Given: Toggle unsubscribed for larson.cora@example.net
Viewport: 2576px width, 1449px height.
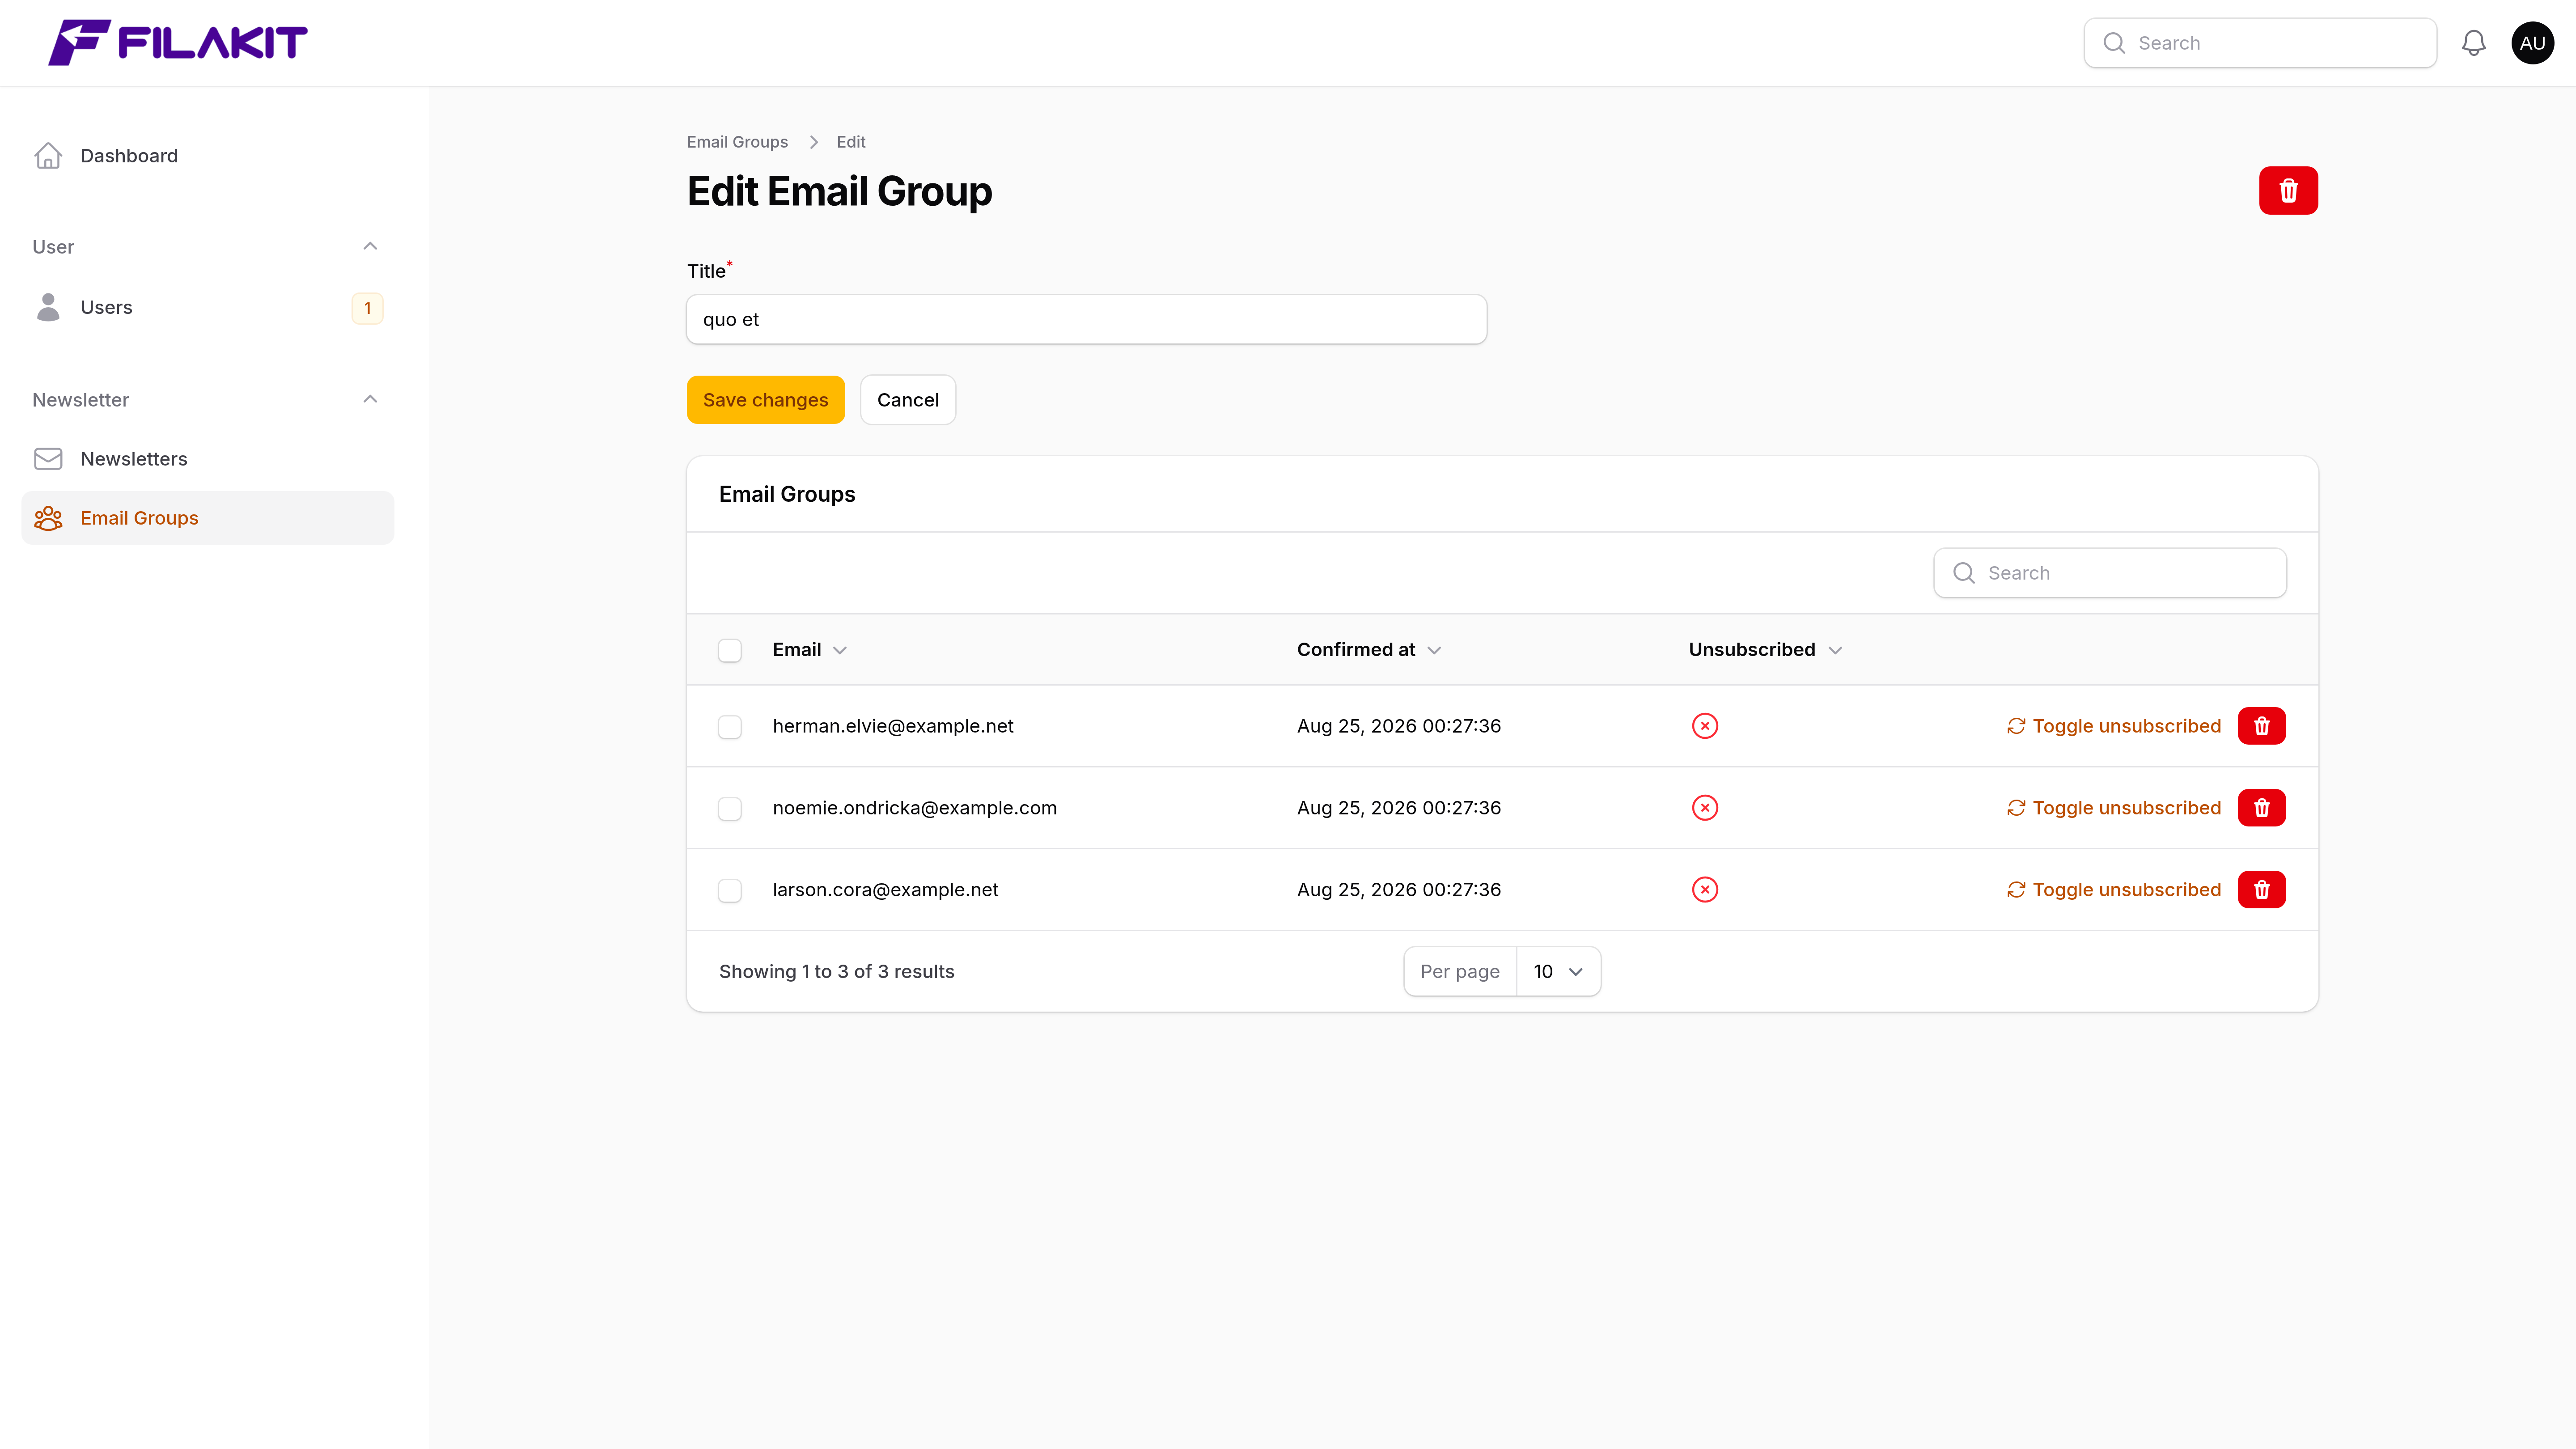Looking at the screenshot, I should coord(2113,890).
